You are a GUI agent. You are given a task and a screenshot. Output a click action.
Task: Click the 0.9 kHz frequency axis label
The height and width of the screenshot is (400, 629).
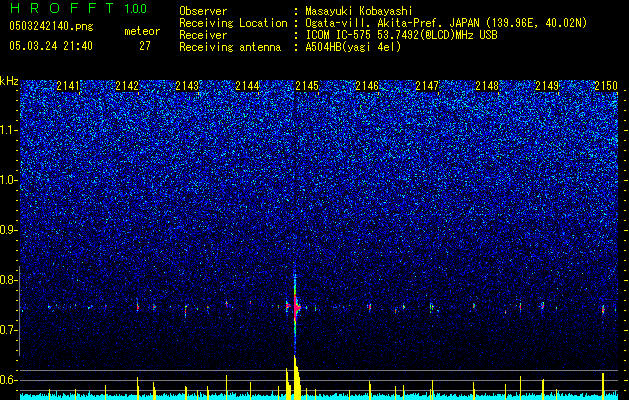click(8, 230)
